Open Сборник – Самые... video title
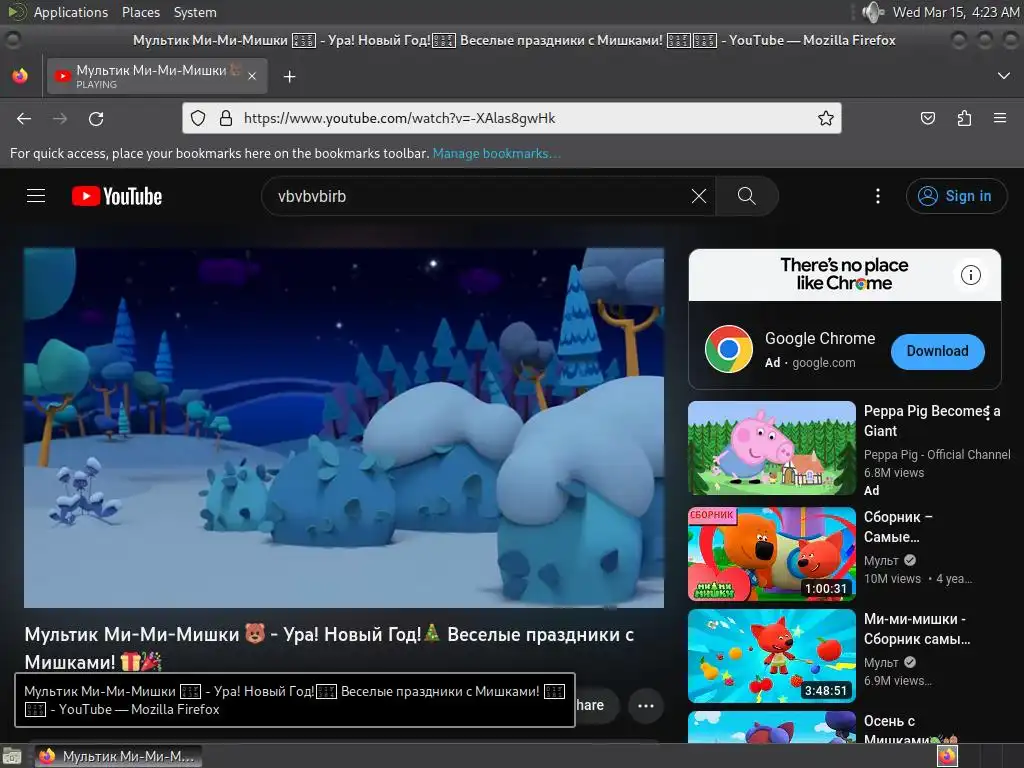 click(x=898, y=527)
